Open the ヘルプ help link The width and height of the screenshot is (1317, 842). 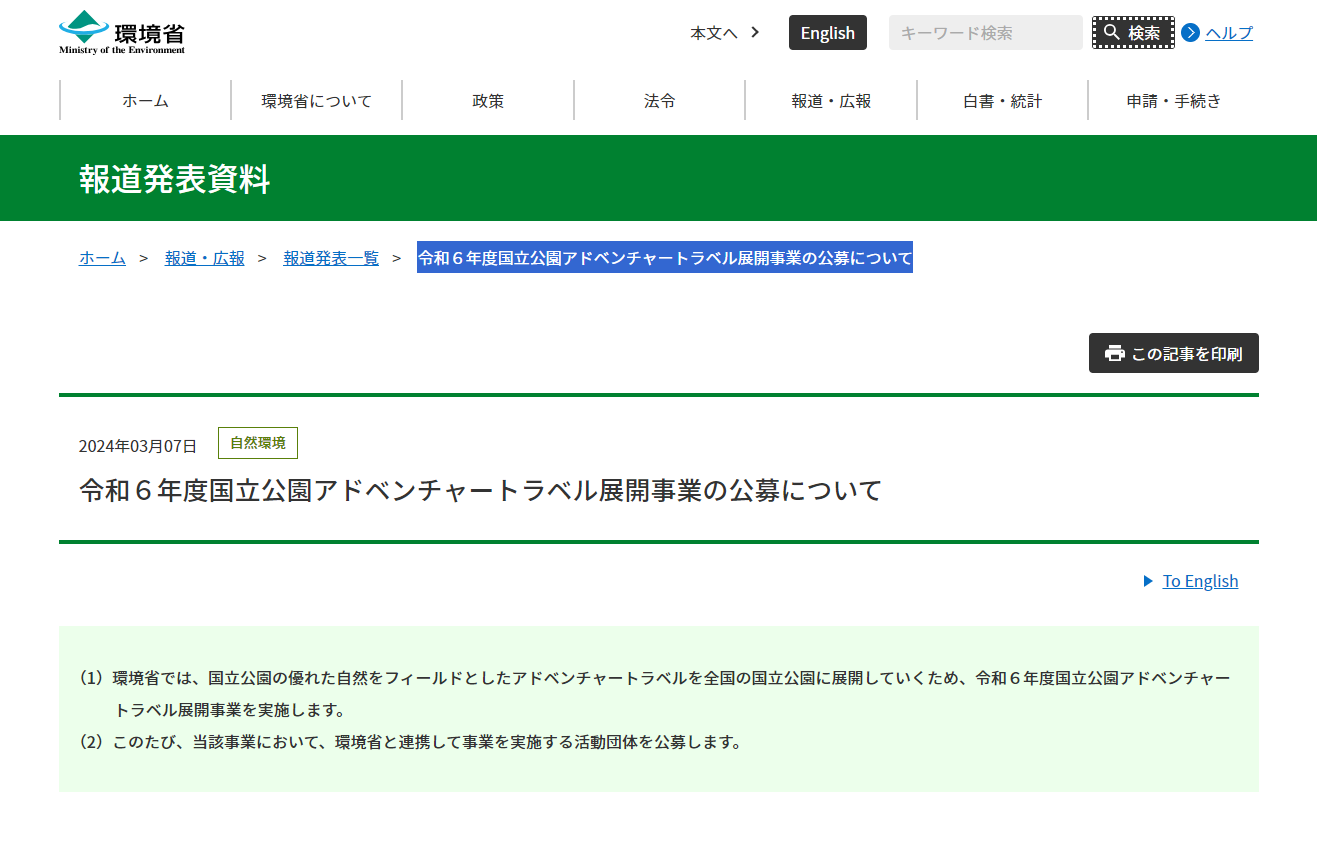tap(1228, 32)
